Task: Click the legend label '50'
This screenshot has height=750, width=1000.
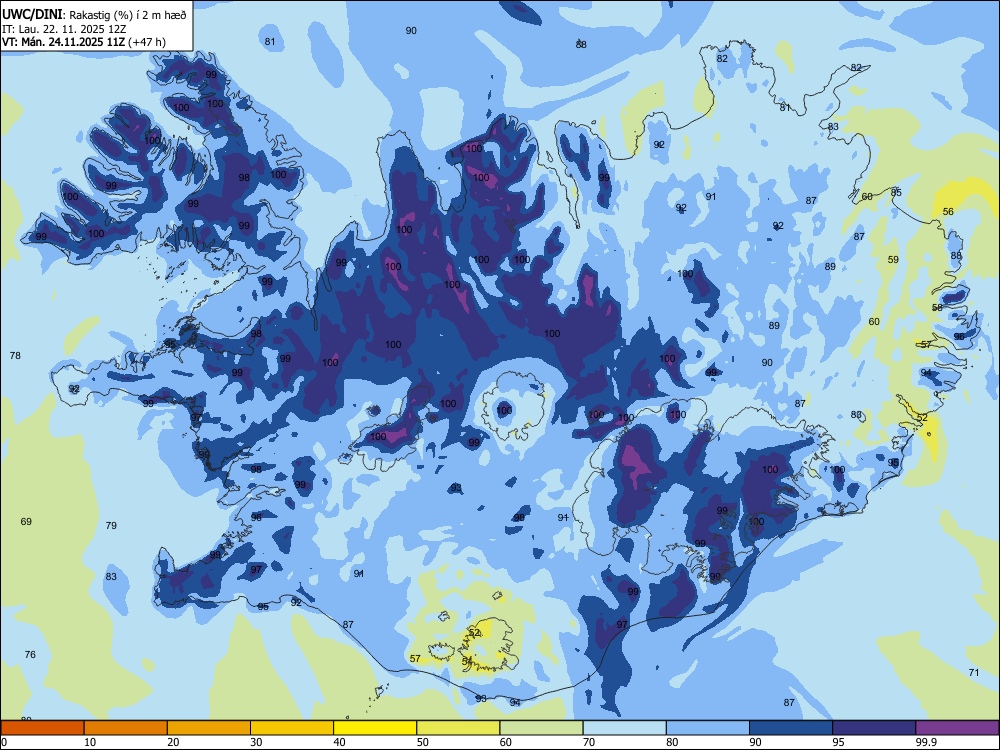Action: pos(423,742)
